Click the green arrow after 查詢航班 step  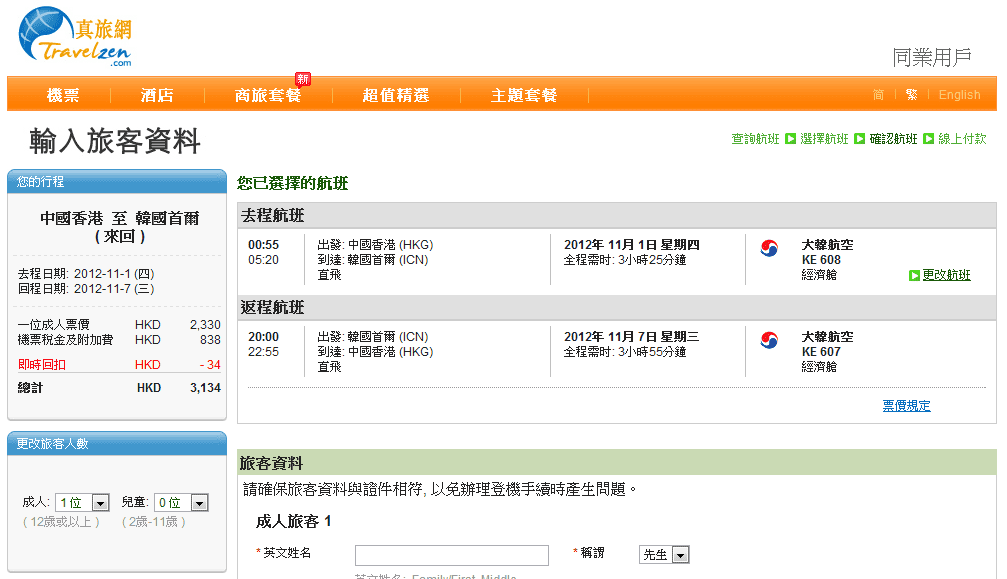(x=790, y=139)
